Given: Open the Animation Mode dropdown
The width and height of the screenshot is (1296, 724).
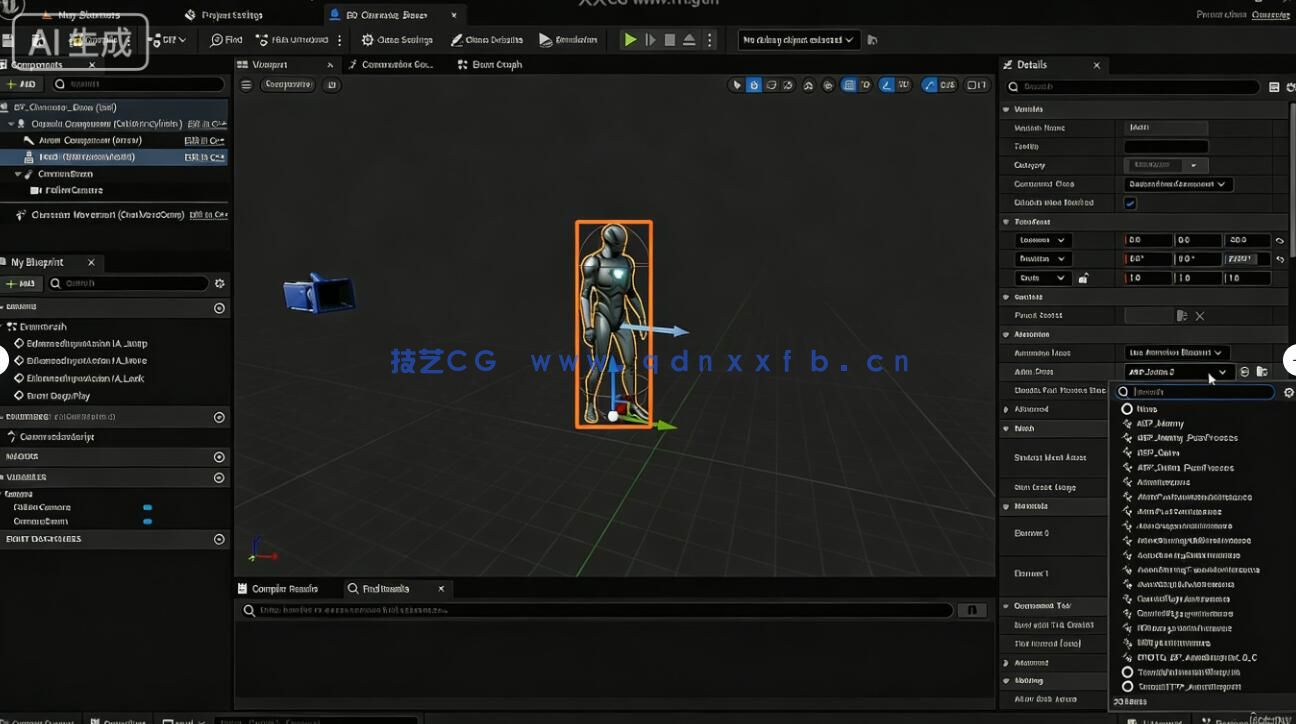Looking at the screenshot, I should (1177, 353).
